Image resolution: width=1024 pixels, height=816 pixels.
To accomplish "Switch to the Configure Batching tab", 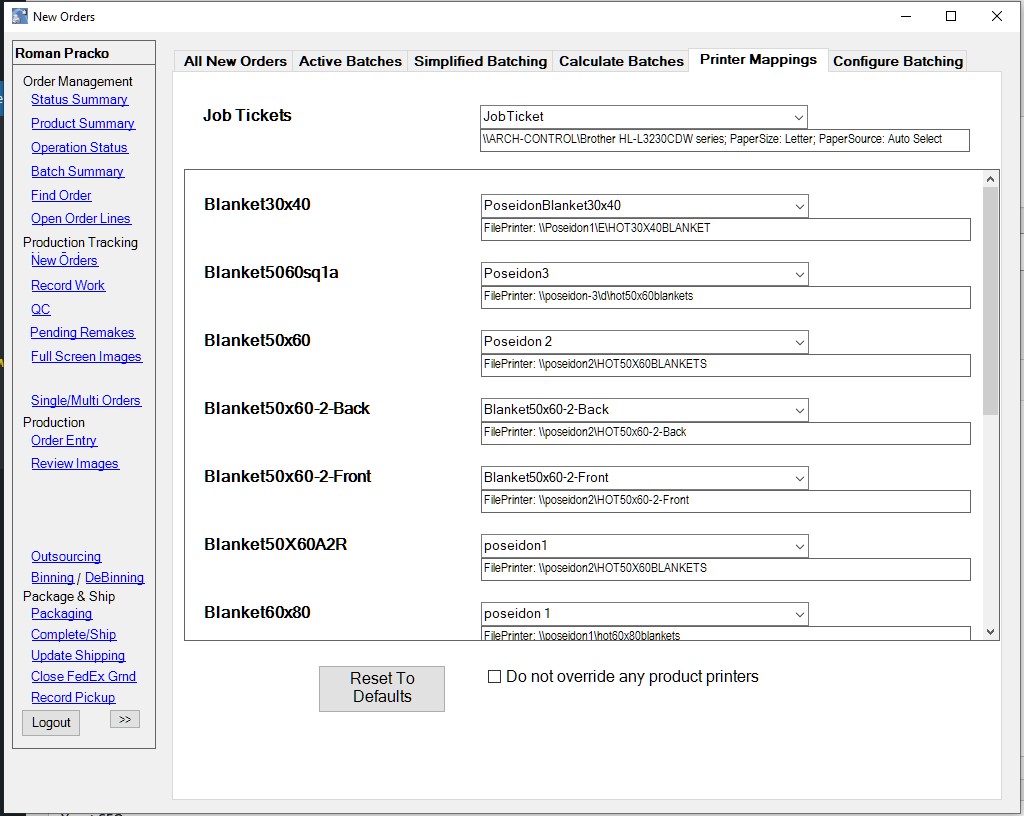I will (897, 61).
